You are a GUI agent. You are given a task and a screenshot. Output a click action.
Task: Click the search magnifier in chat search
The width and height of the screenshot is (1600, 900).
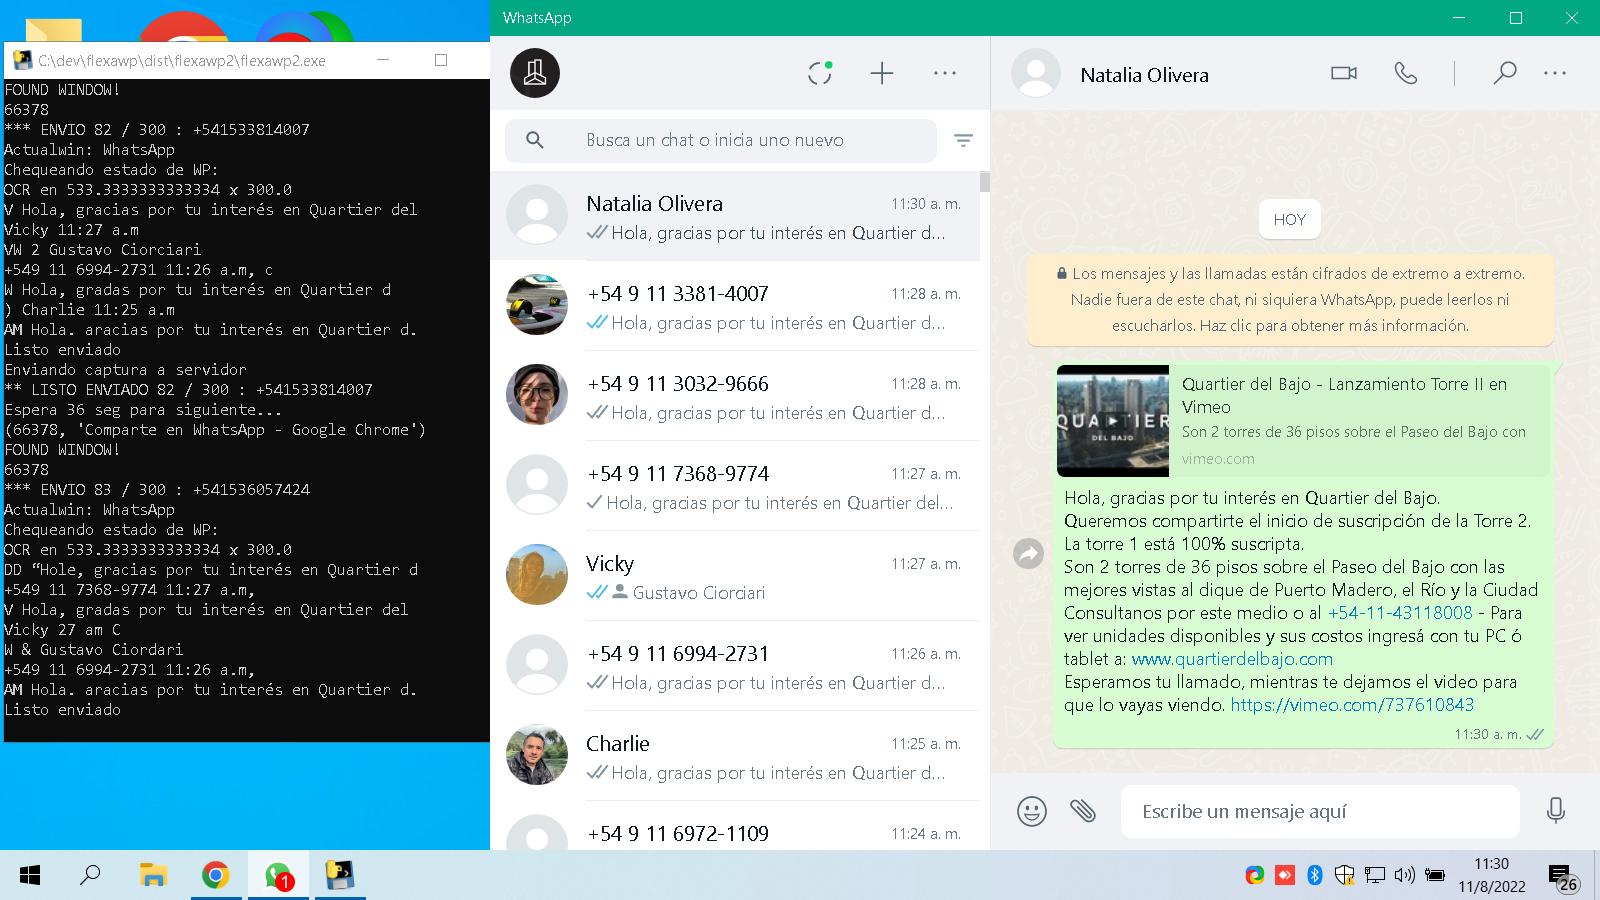coord(535,141)
